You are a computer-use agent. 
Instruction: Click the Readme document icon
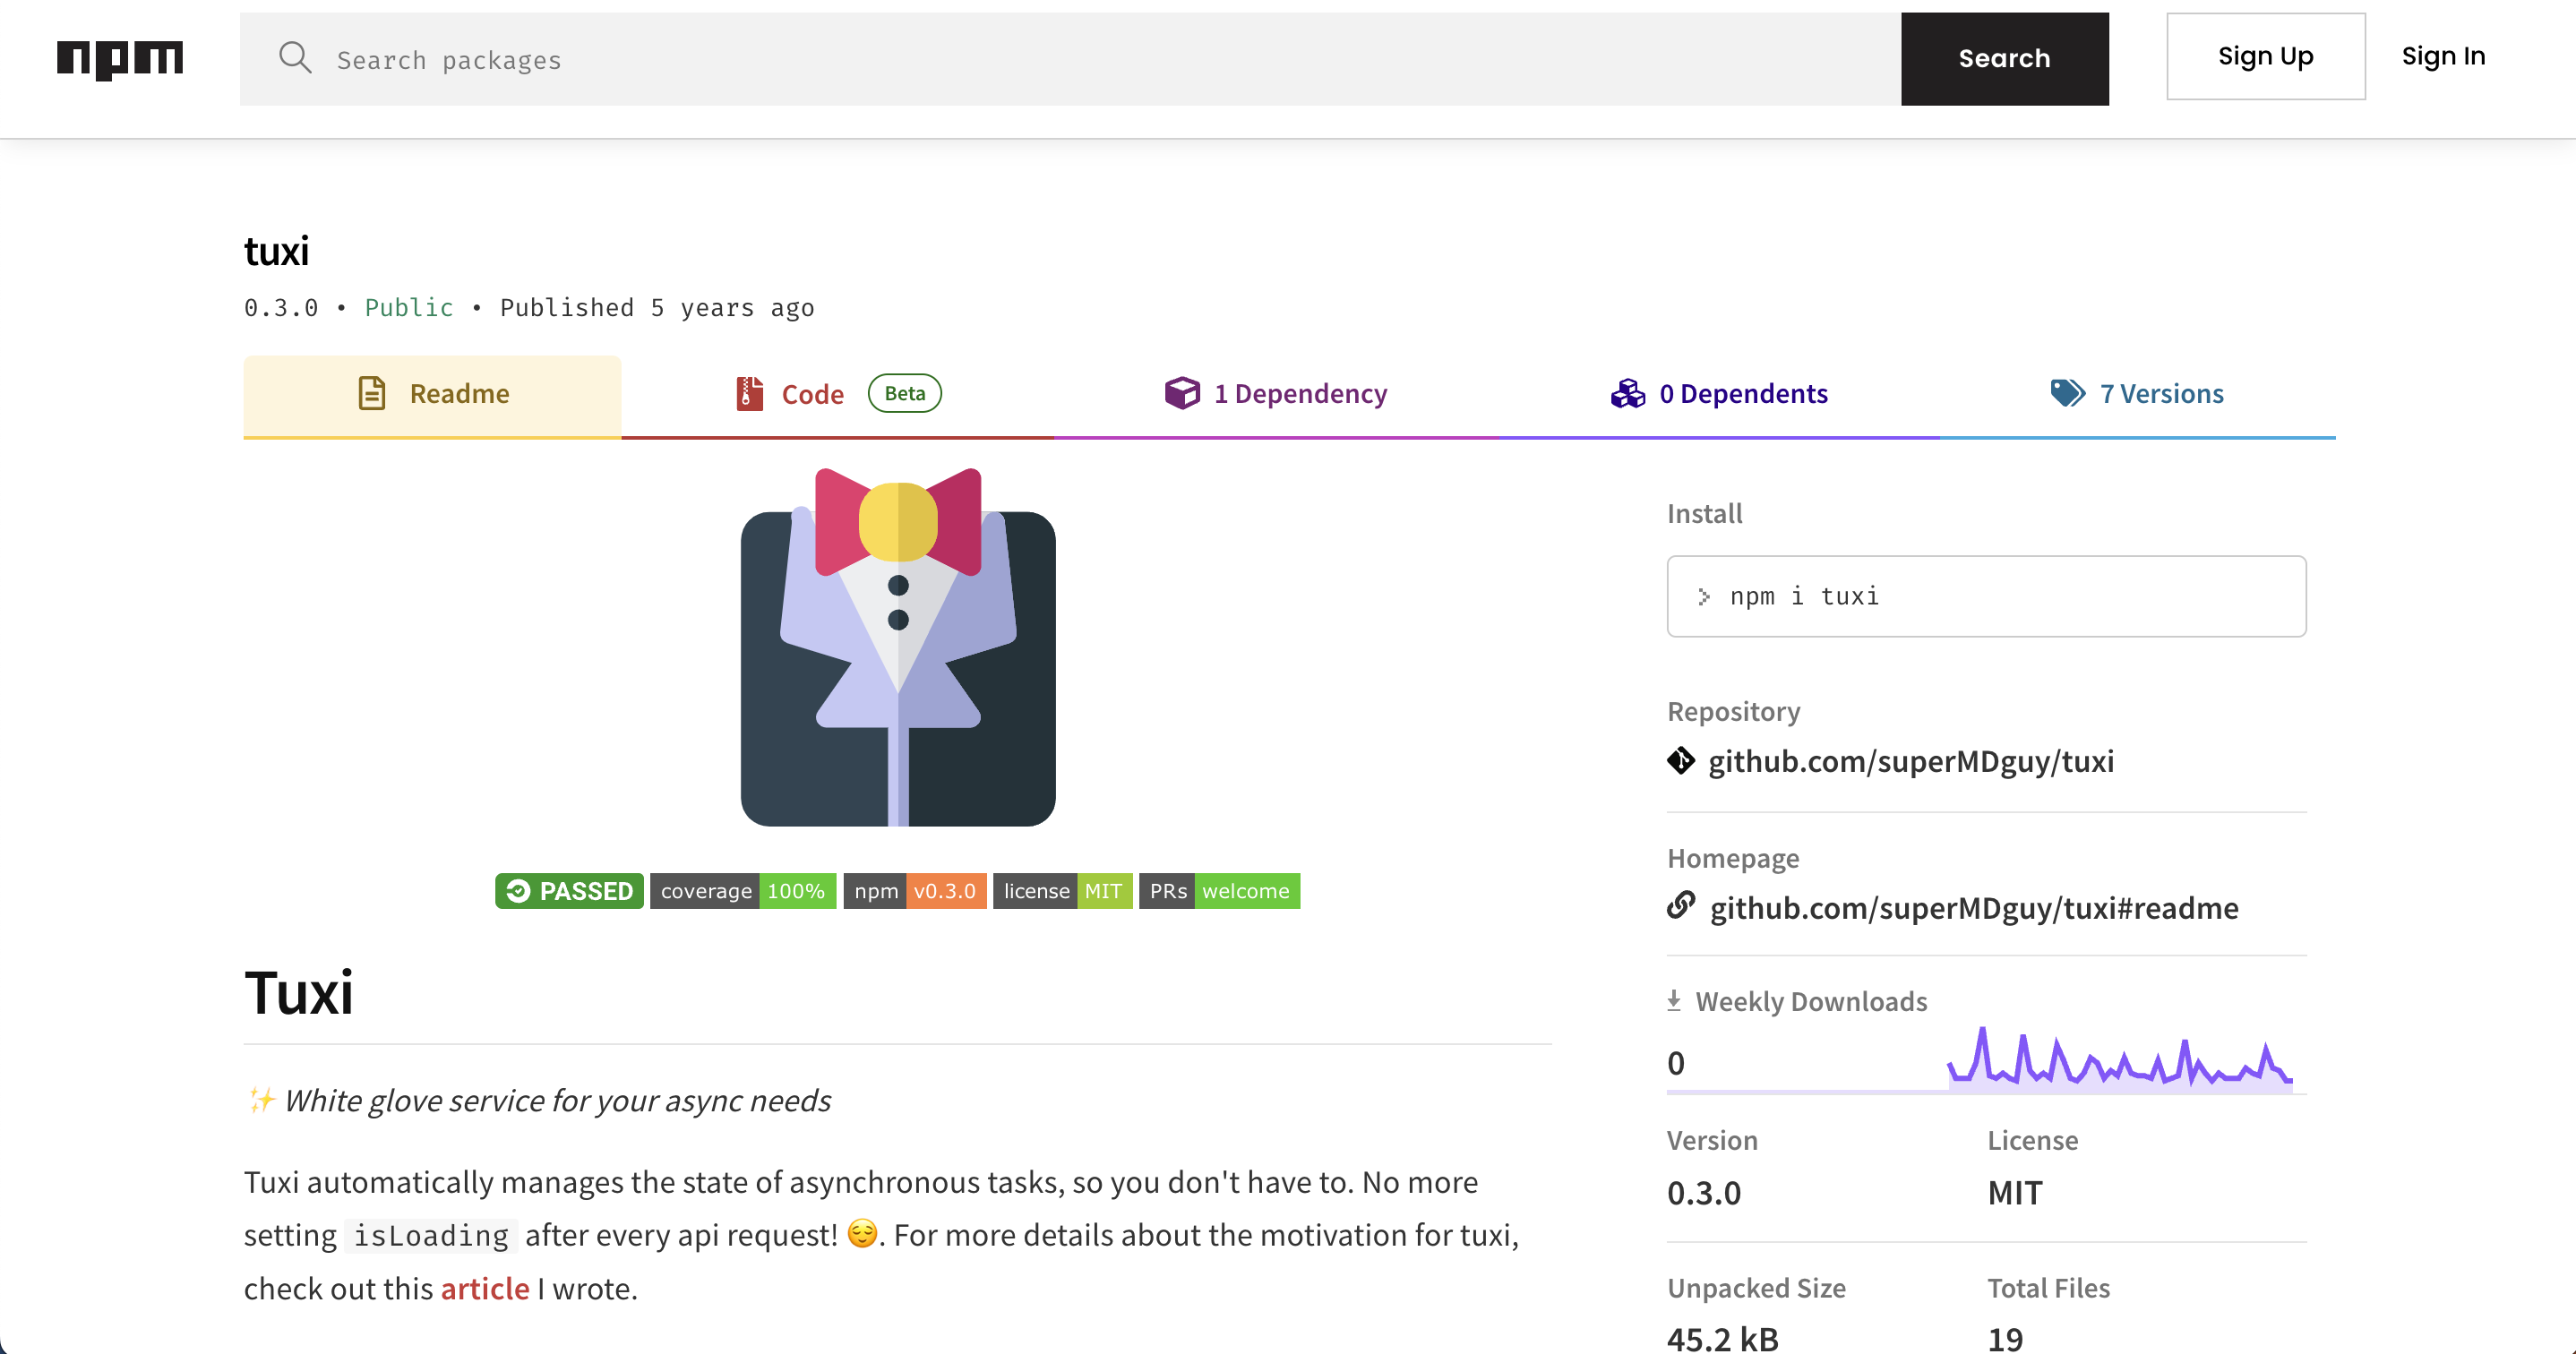[x=372, y=393]
